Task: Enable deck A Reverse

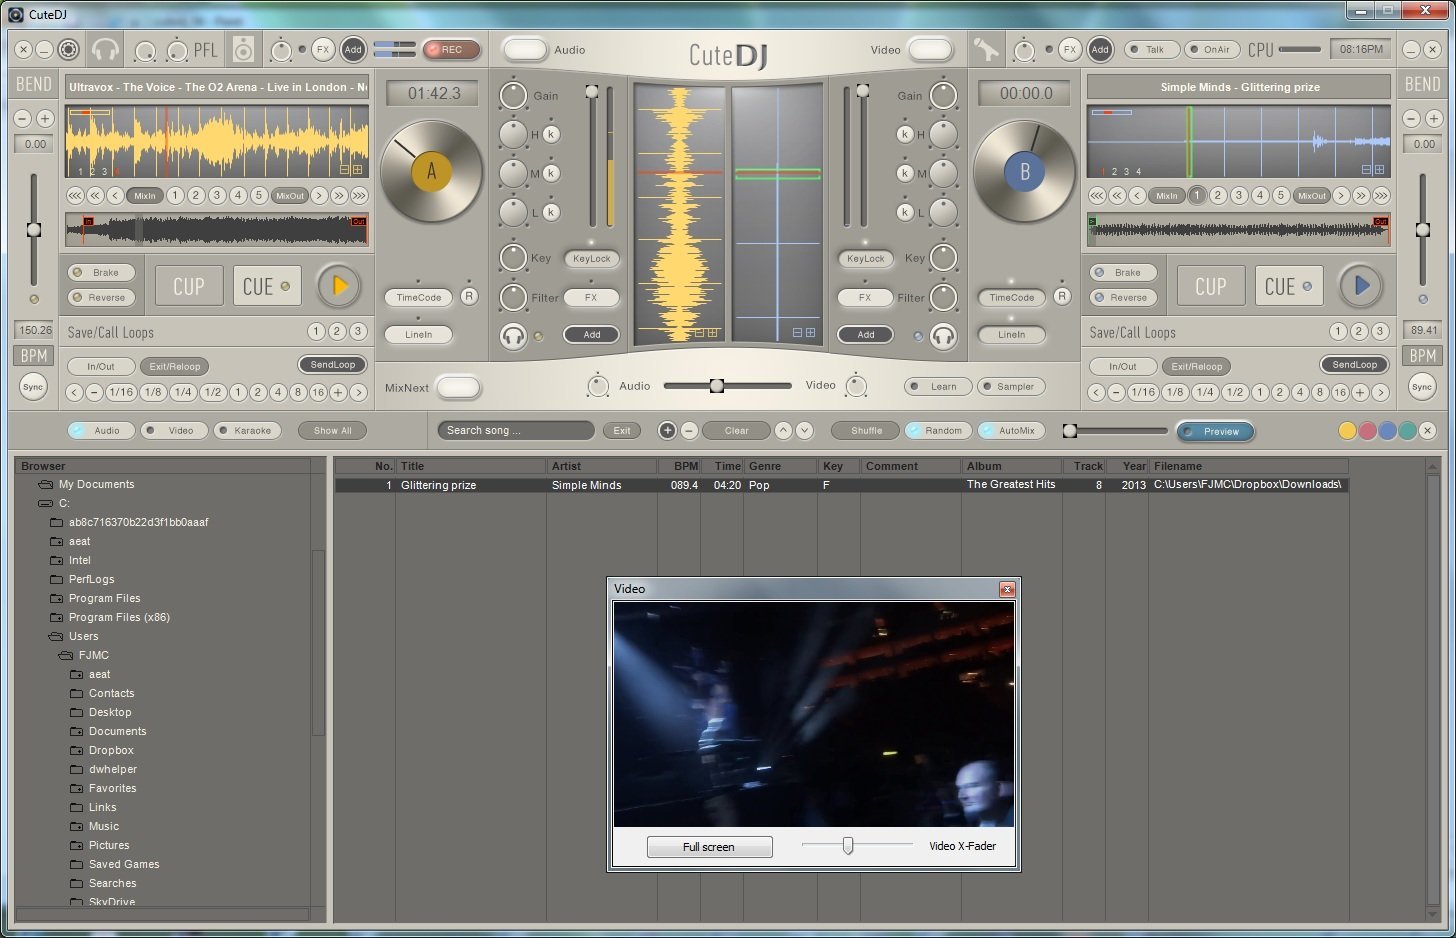Action: (x=102, y=297)
